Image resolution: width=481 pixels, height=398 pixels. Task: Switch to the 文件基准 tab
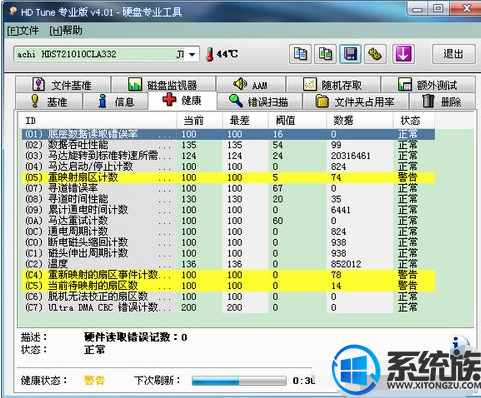(63, 85)
